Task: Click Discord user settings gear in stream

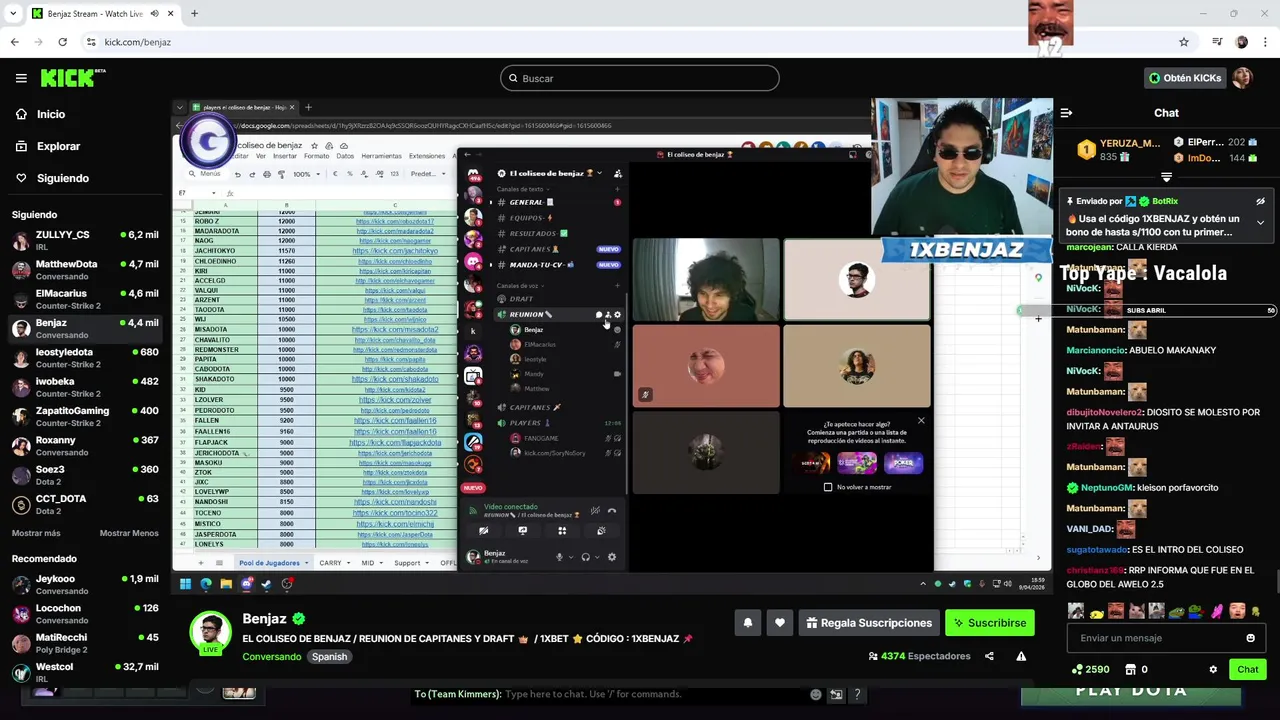Action: point(612,557)
